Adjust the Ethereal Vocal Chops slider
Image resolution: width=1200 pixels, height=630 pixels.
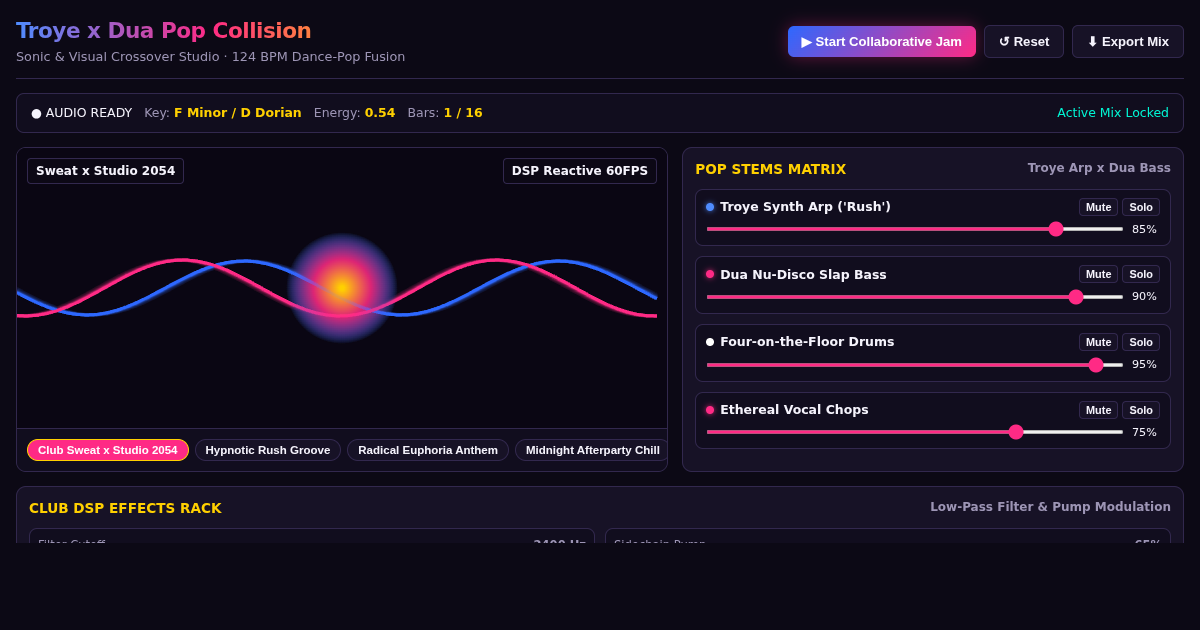(x=915, y=432)
